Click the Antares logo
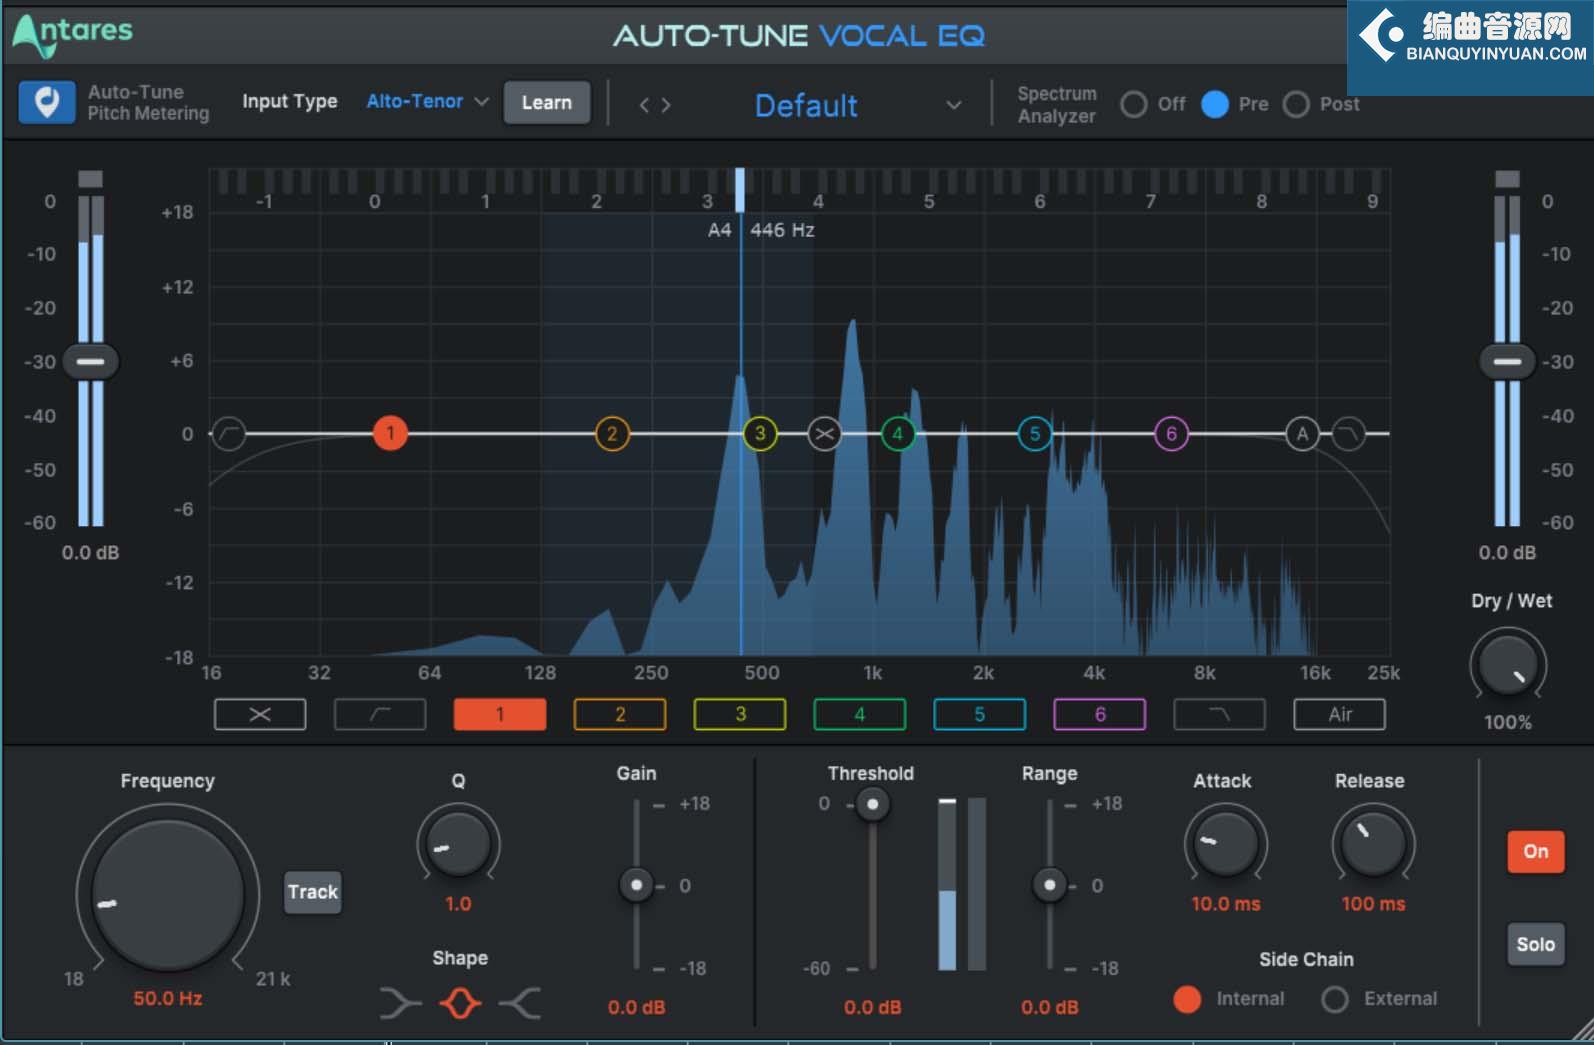1594x1045 pixels. point(73,36)
